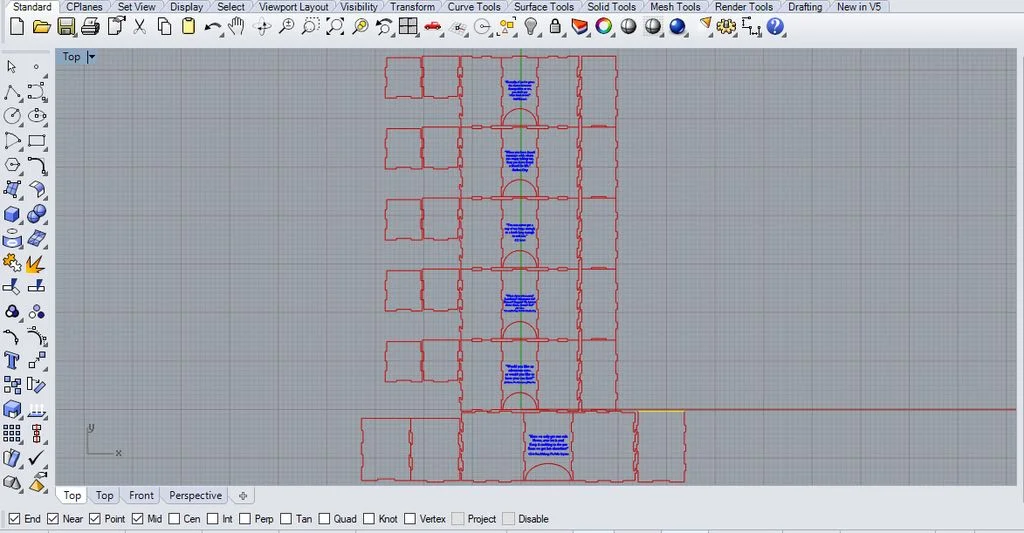
Task: Click the four-viewport layout icon
Action: pyautogui.click(x=409, y=27)
